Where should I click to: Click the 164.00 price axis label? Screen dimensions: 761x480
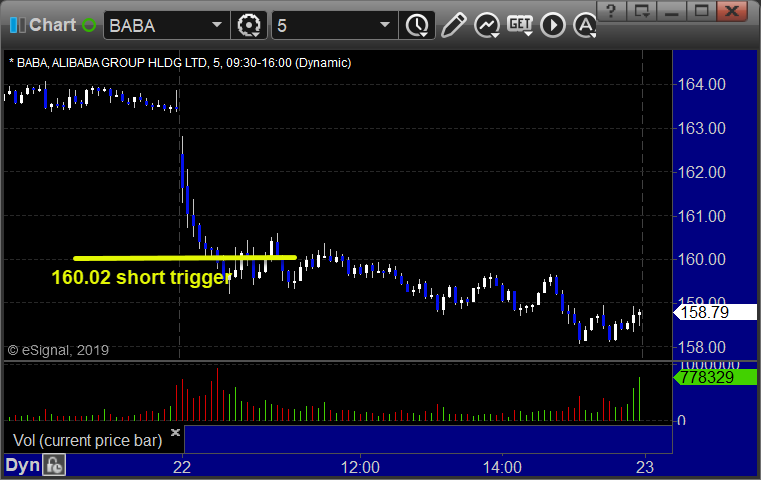701,84
